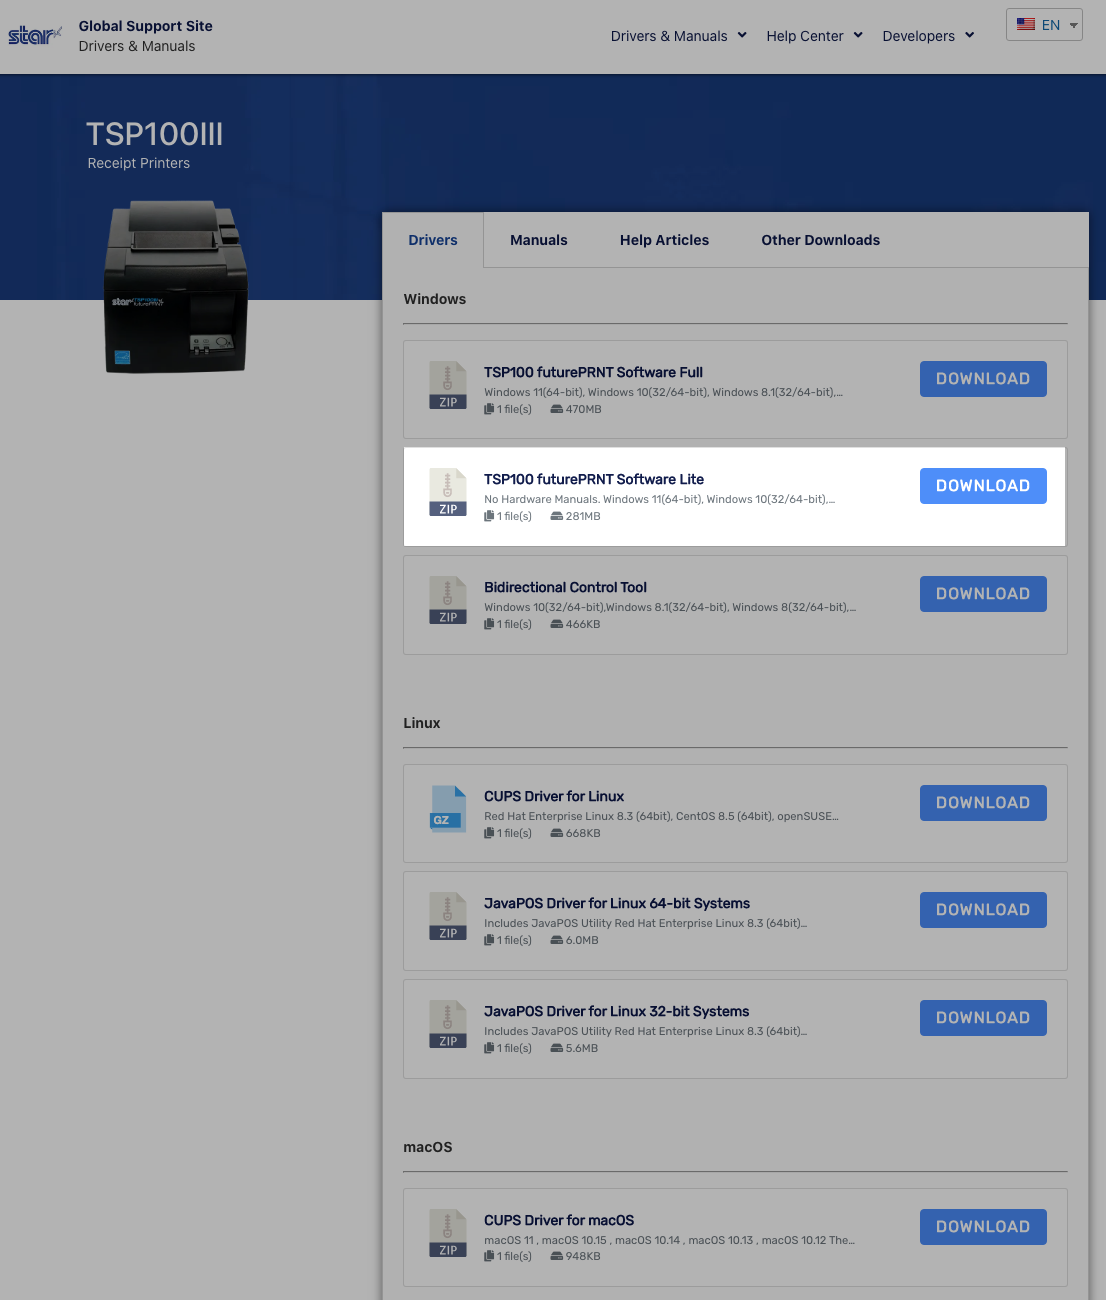This screenshot has height=1300, width=1106.
Task: Switch to the Manuals tab
Action: click(538, 240)
